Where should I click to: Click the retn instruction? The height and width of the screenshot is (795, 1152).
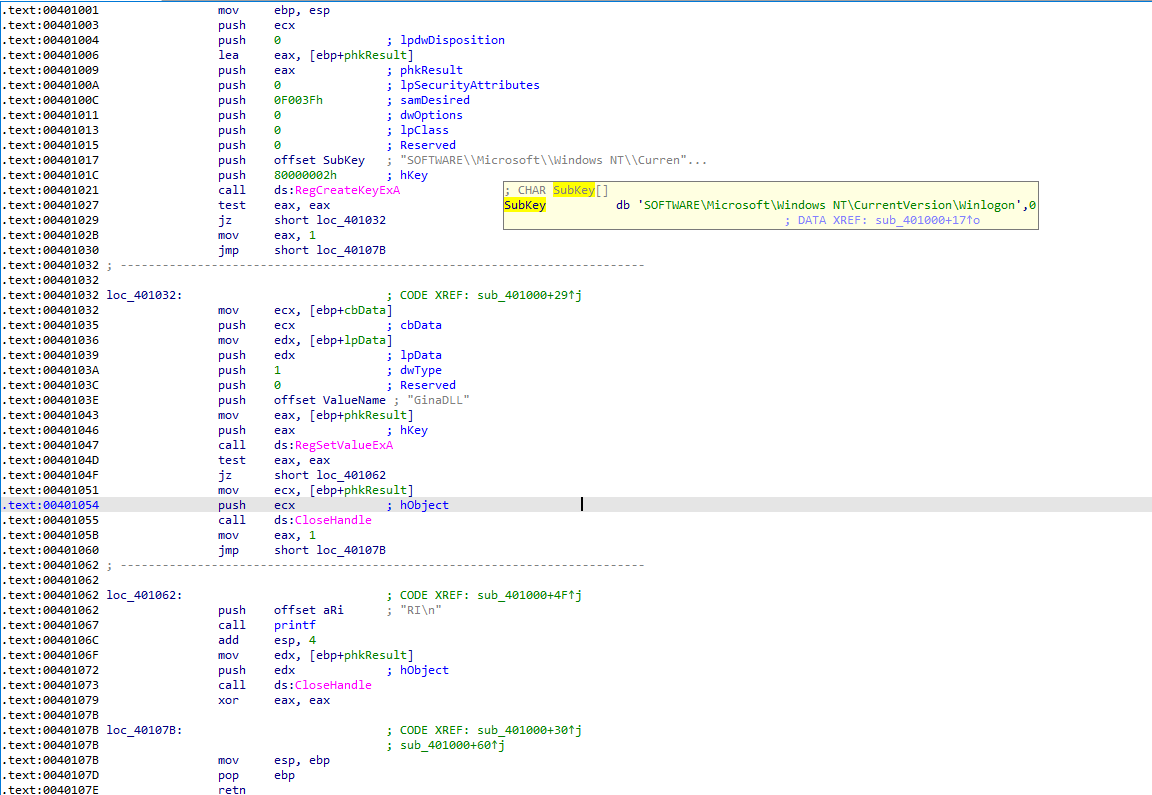point(232,790)
